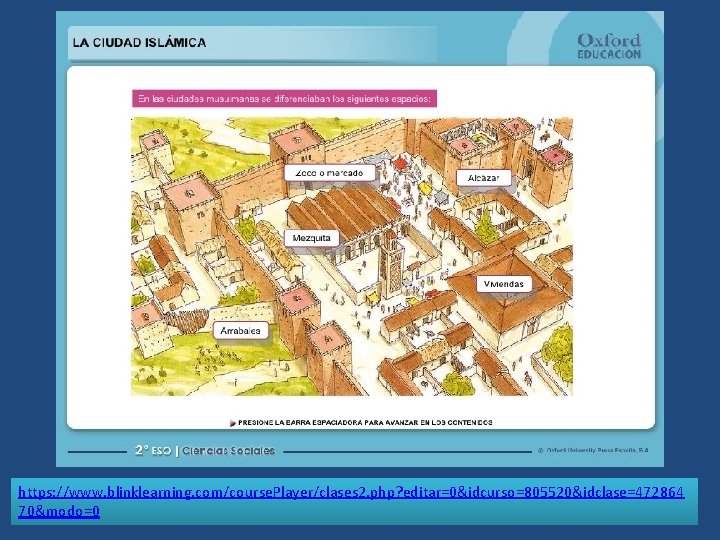
Task: Click the Islamic city illustration
Action: click(352, 257)
